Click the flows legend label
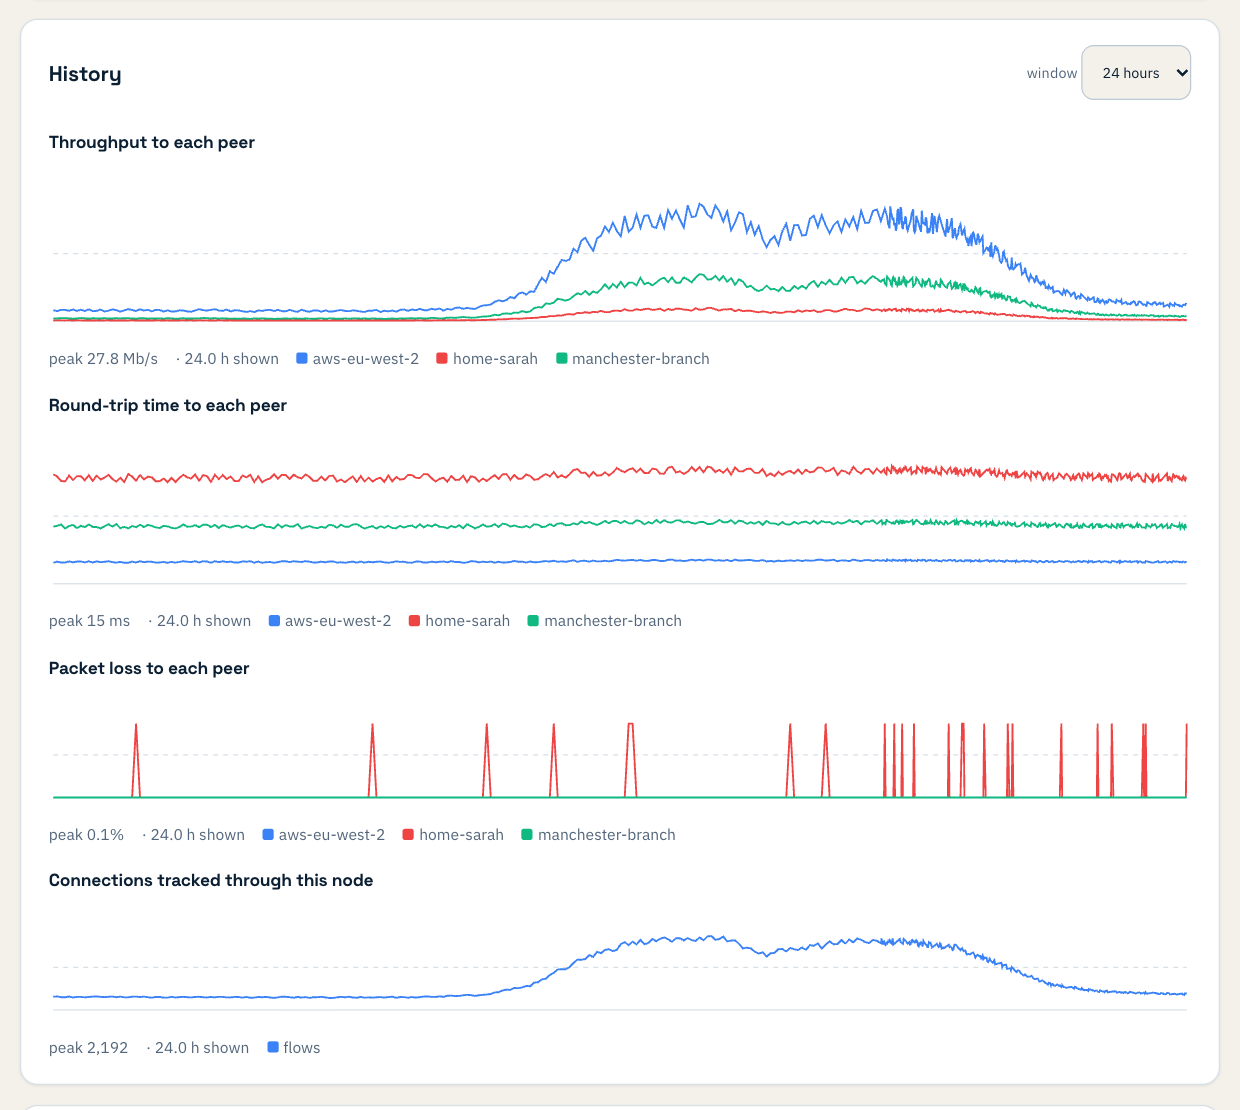This screenshot has width=1240, height=1110. coord(302,1048)
